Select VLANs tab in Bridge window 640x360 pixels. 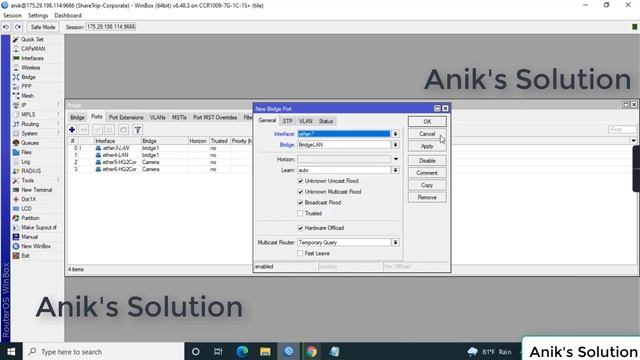tap(158, 118)
